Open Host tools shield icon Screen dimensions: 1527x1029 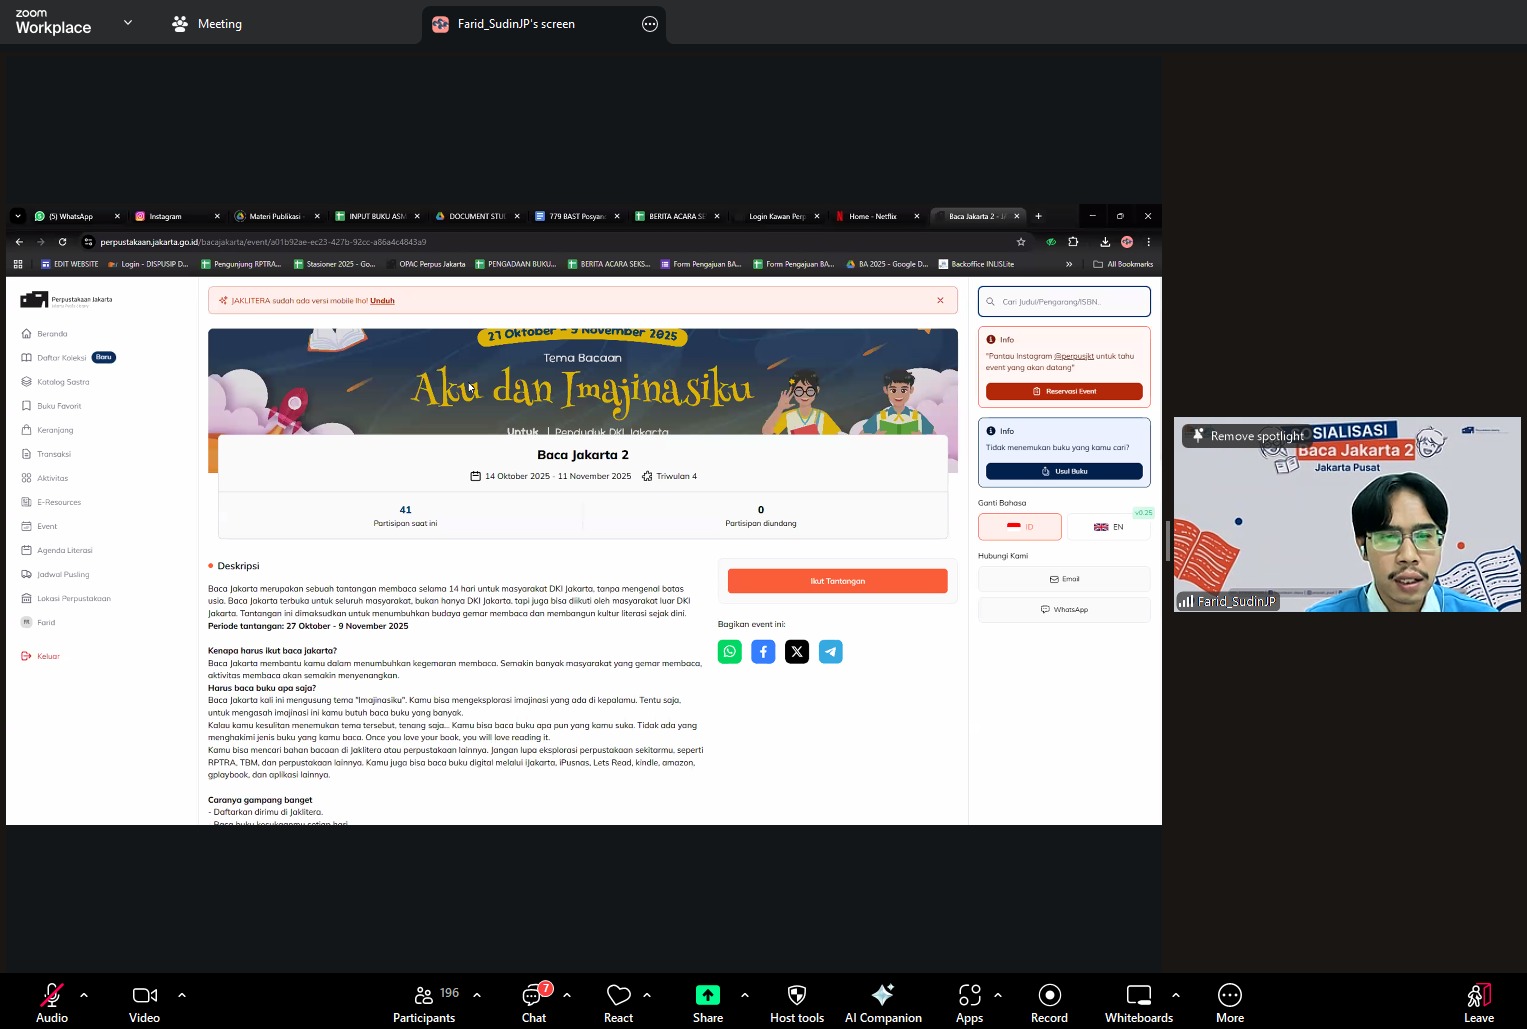click(796, 1003)
